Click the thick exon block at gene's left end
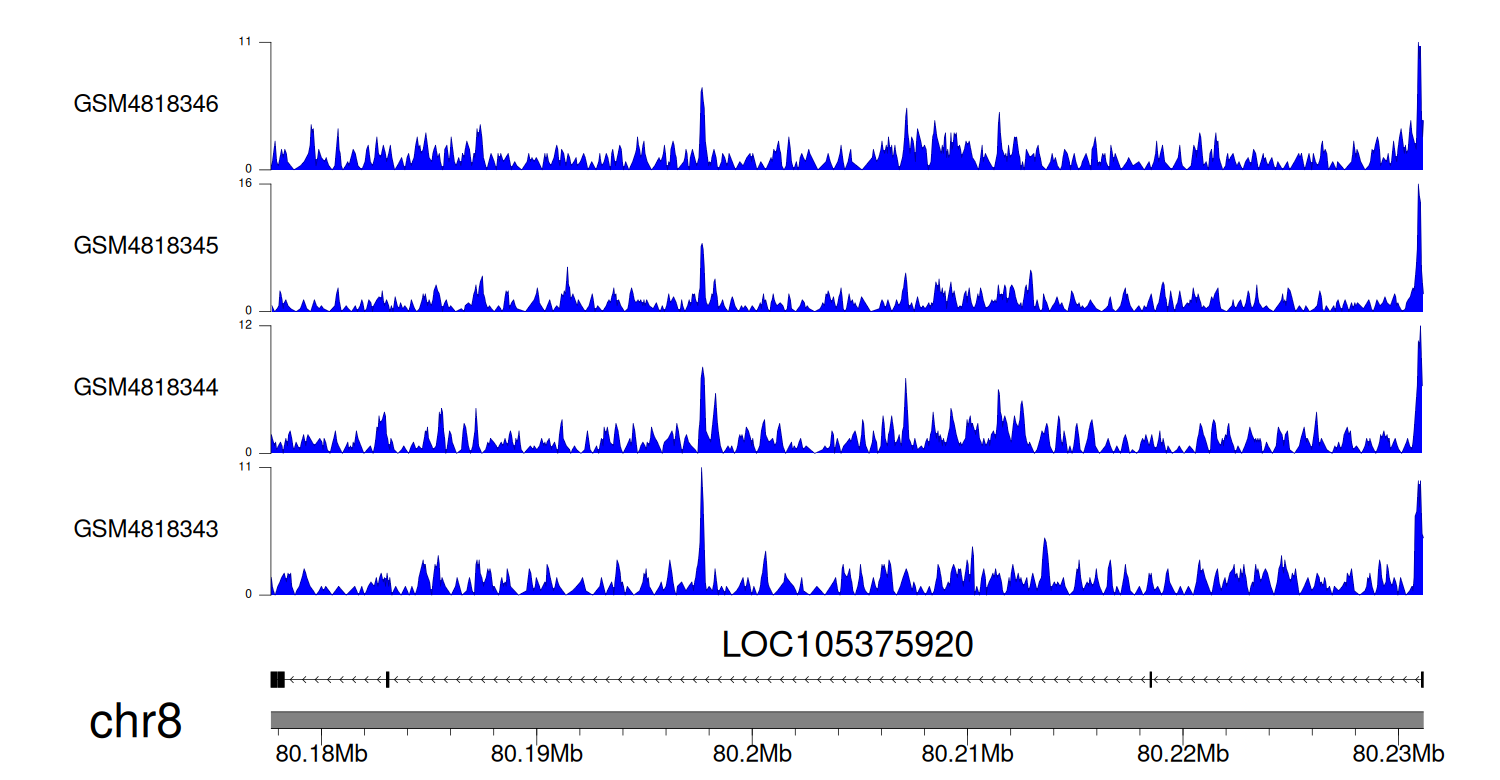1500x780 pixels. [278, 680]
